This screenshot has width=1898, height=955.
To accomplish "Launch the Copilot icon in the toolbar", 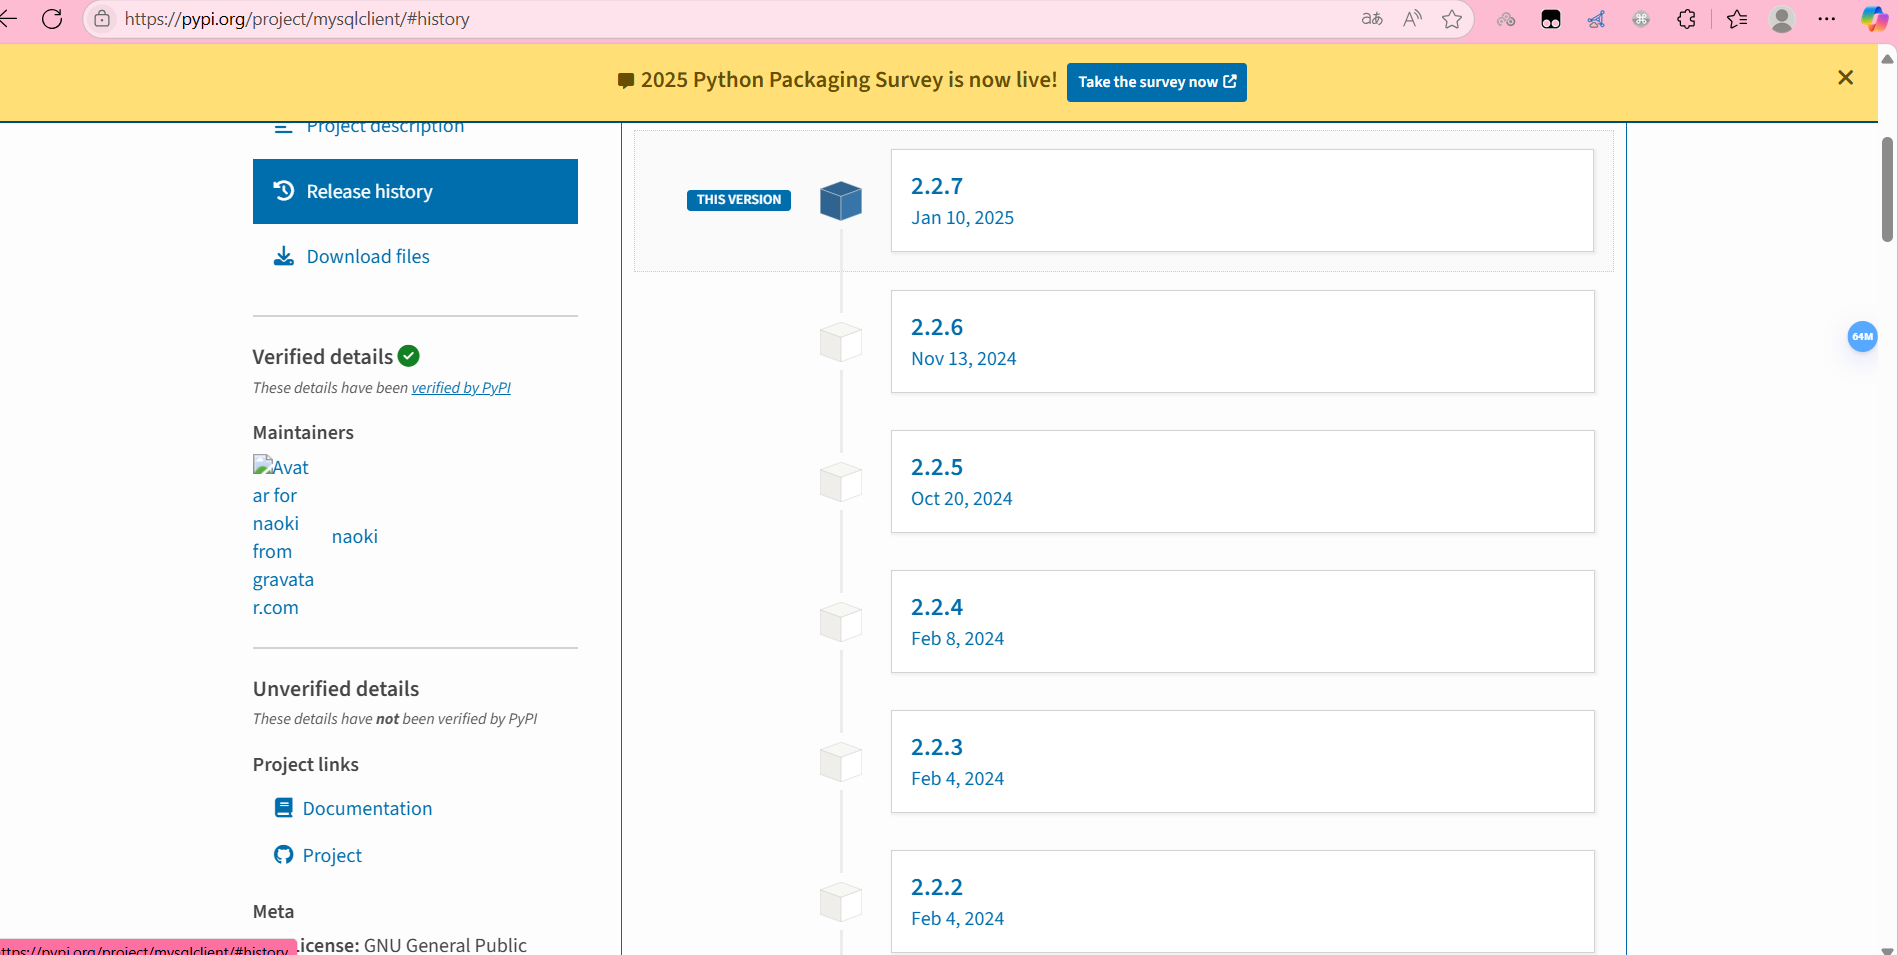I will click(1873, 19).
